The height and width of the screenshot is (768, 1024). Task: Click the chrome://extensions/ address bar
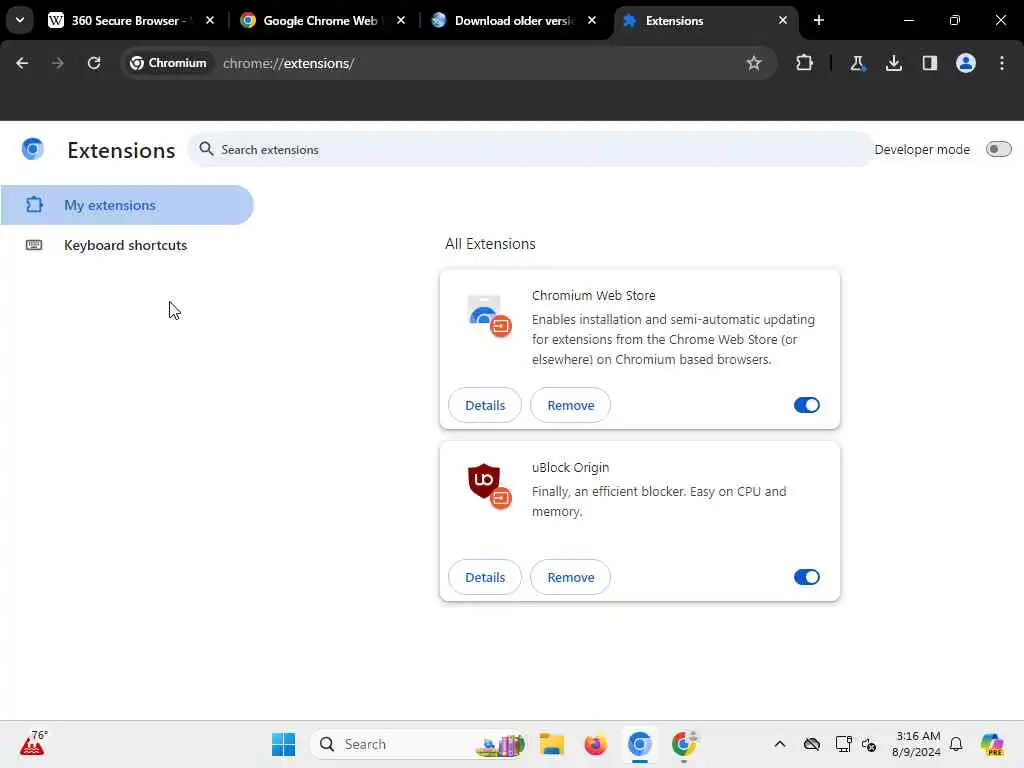448,63
